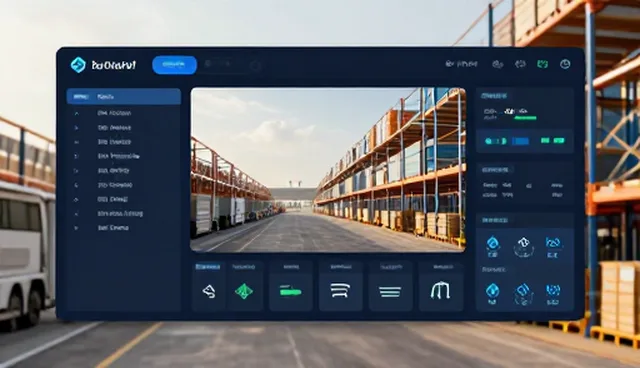Click lower-row blue droplet icon in bottom-right card
The image size is (640, 368).
[493, 291]
